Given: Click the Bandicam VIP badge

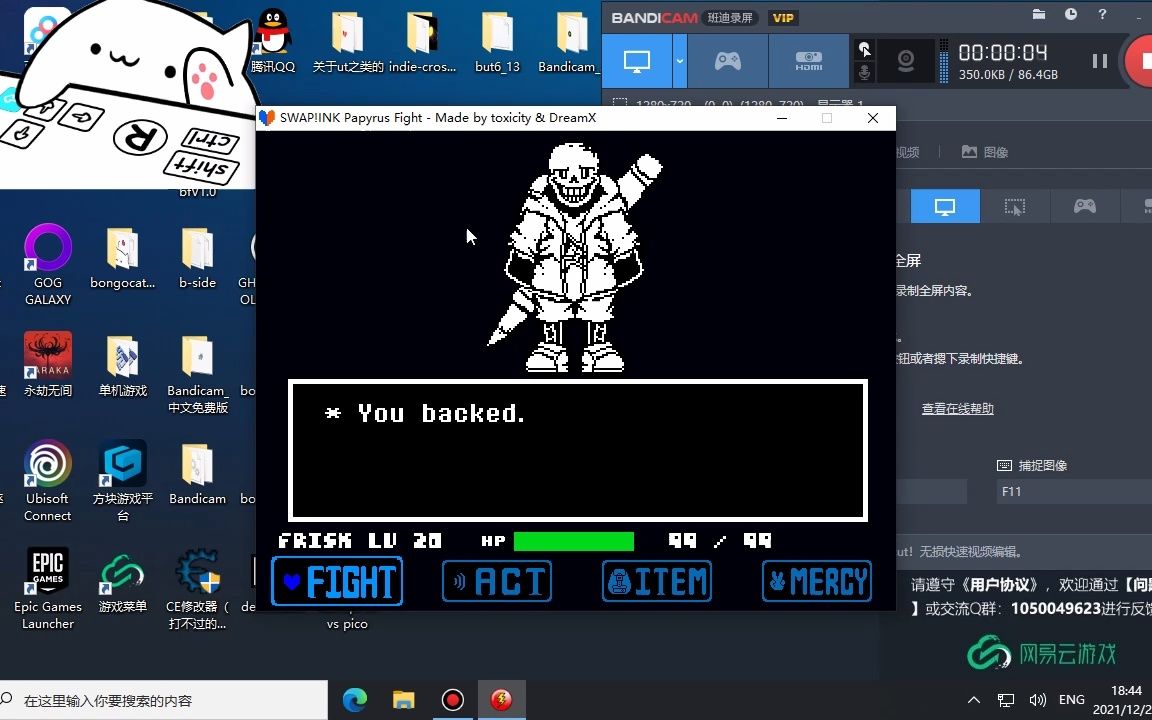Looking at the screenshot, I should (x=783, y=18).
